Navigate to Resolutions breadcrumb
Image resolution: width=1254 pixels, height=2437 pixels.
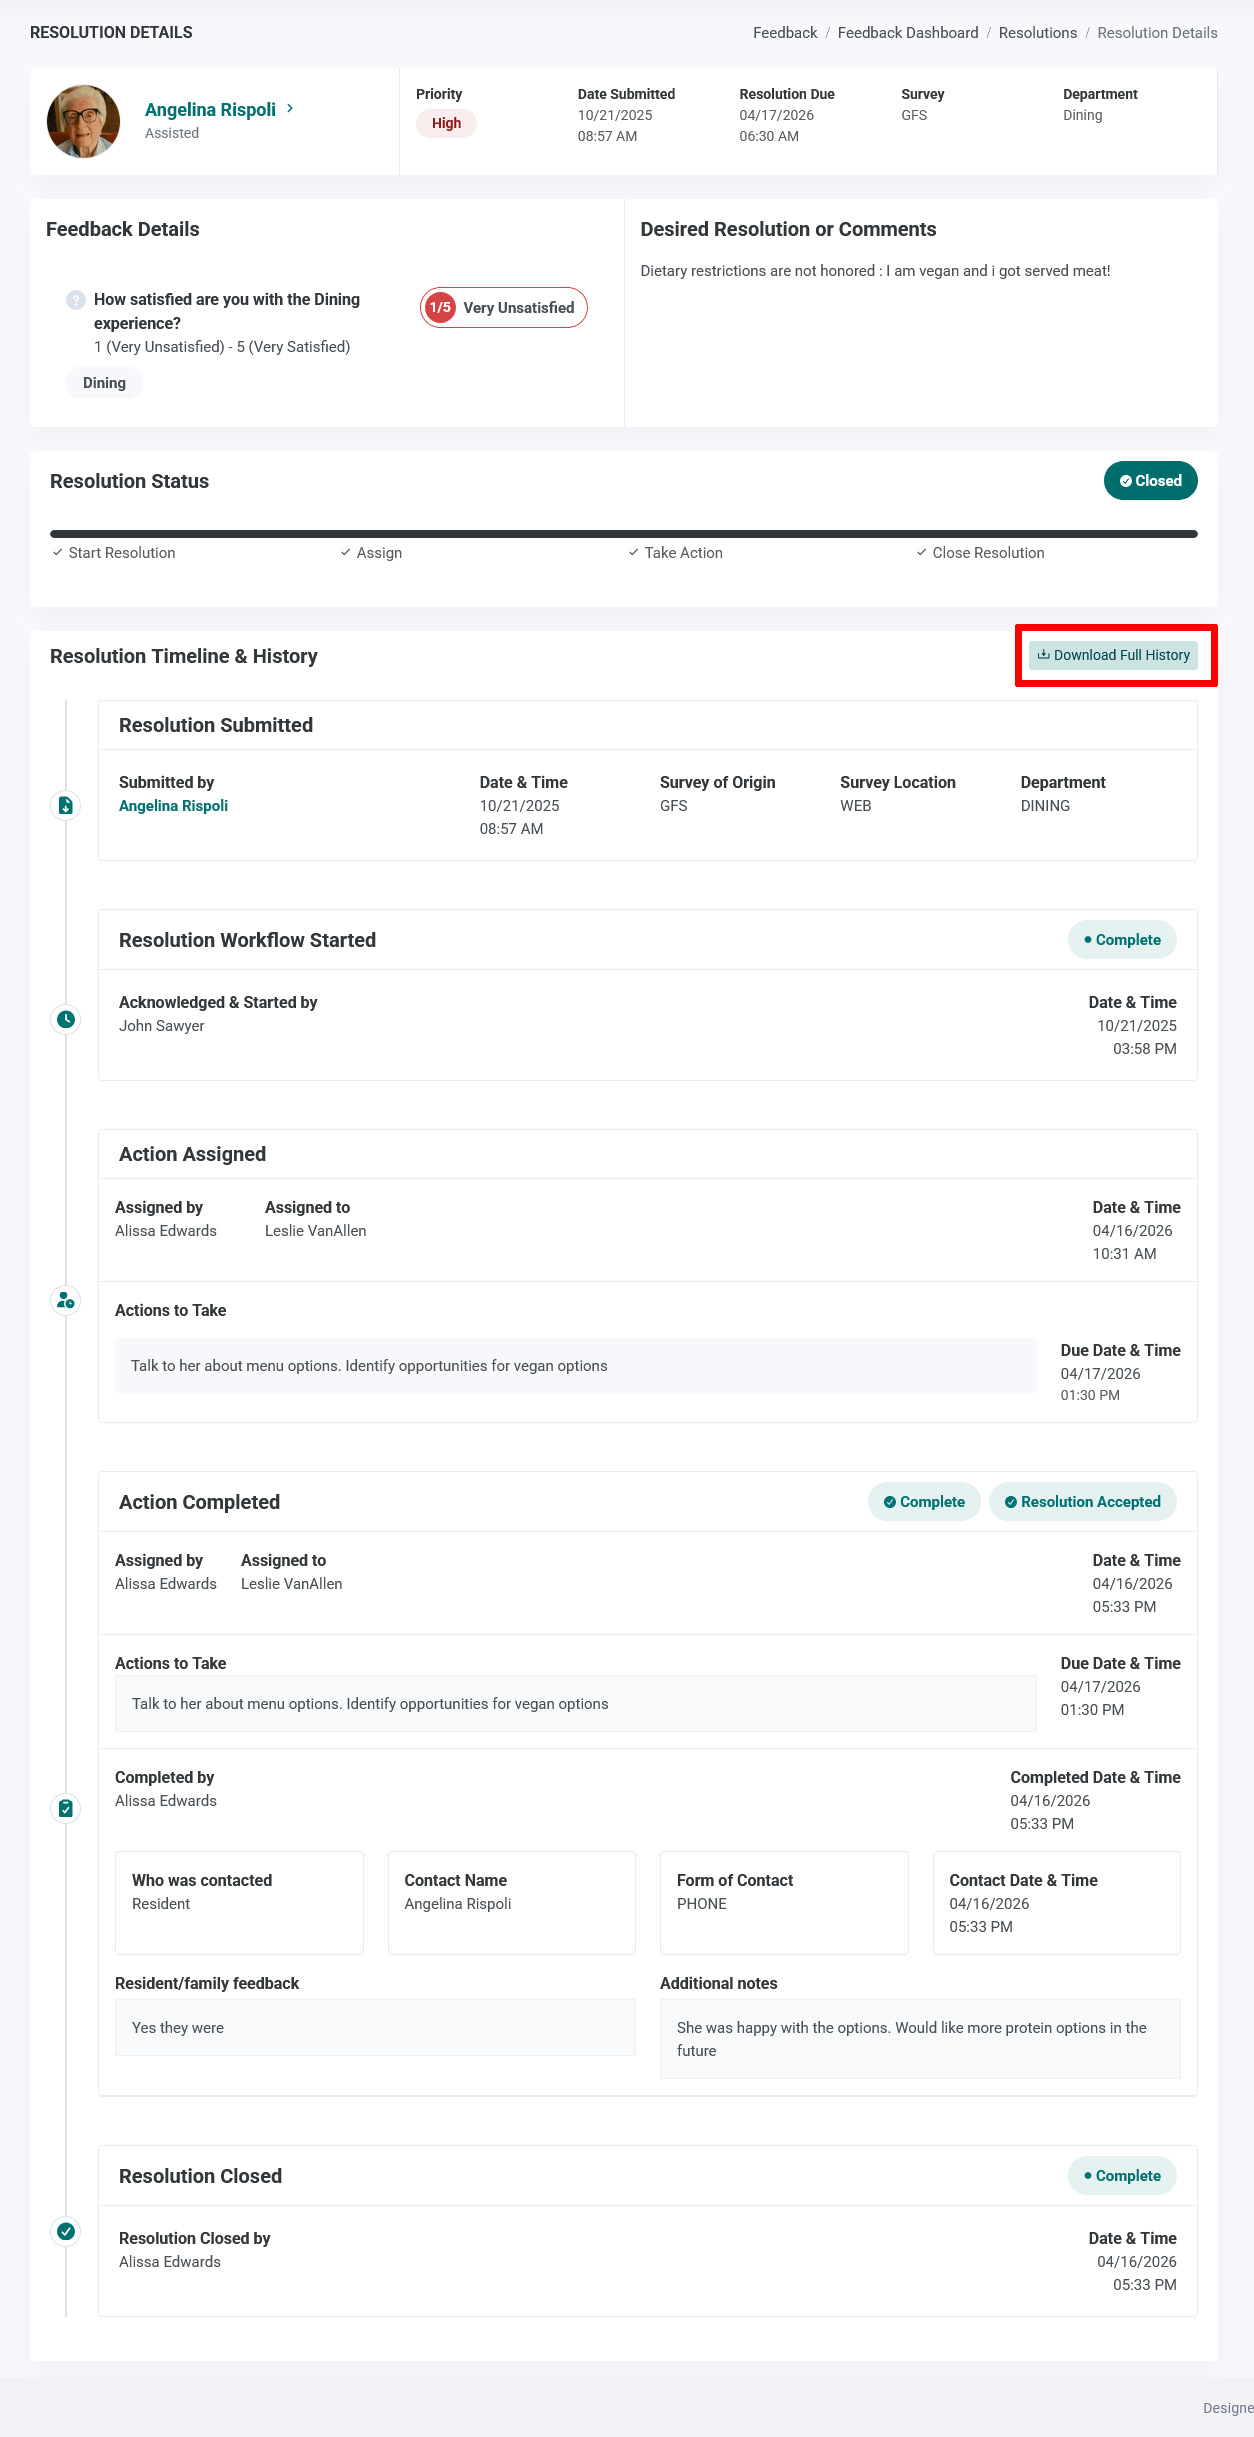tap(1038, 33)
